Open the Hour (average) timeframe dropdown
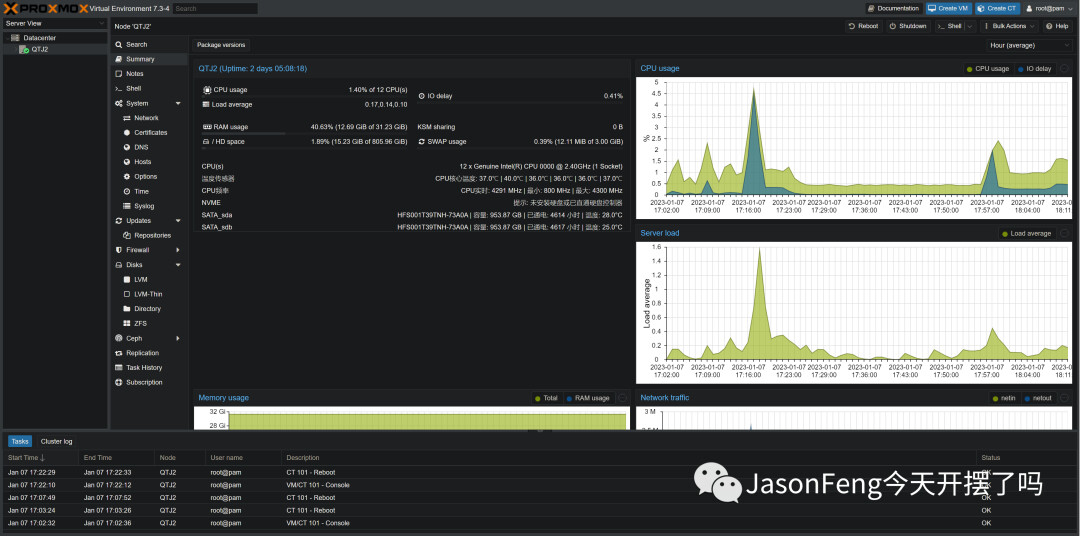This screenshot has height=536, width=1080. pos(1028,45)
